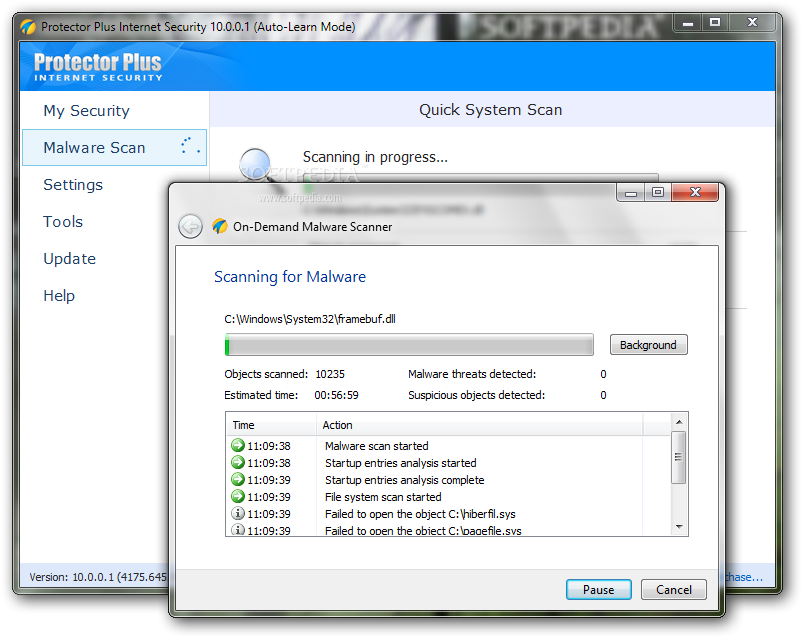
Task: Close the Protector Plus main window
Action: (752, 23)
